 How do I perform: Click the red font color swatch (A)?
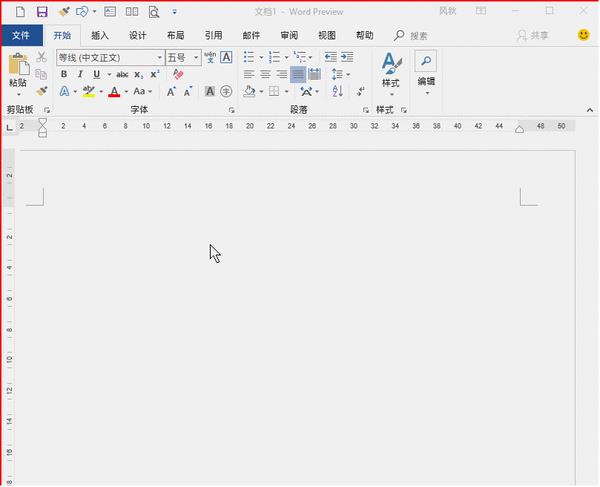[x=113, y=91]
